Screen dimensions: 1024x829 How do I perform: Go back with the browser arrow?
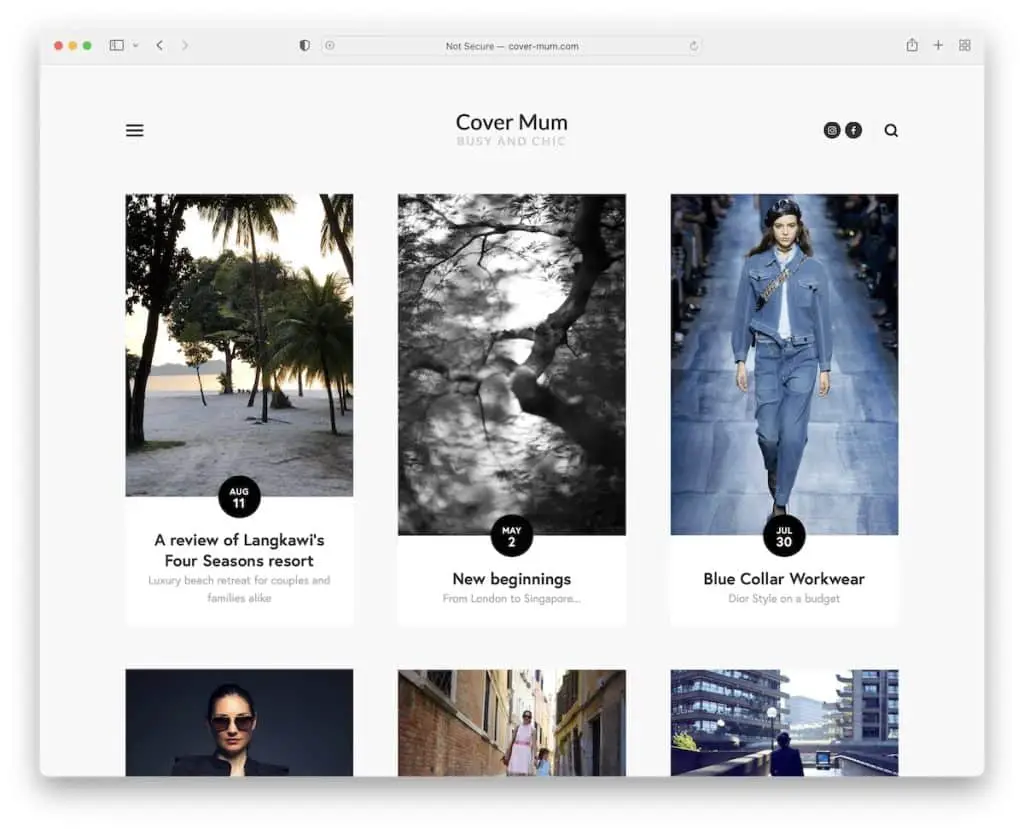pyautogui.click(x=159, y=45)
